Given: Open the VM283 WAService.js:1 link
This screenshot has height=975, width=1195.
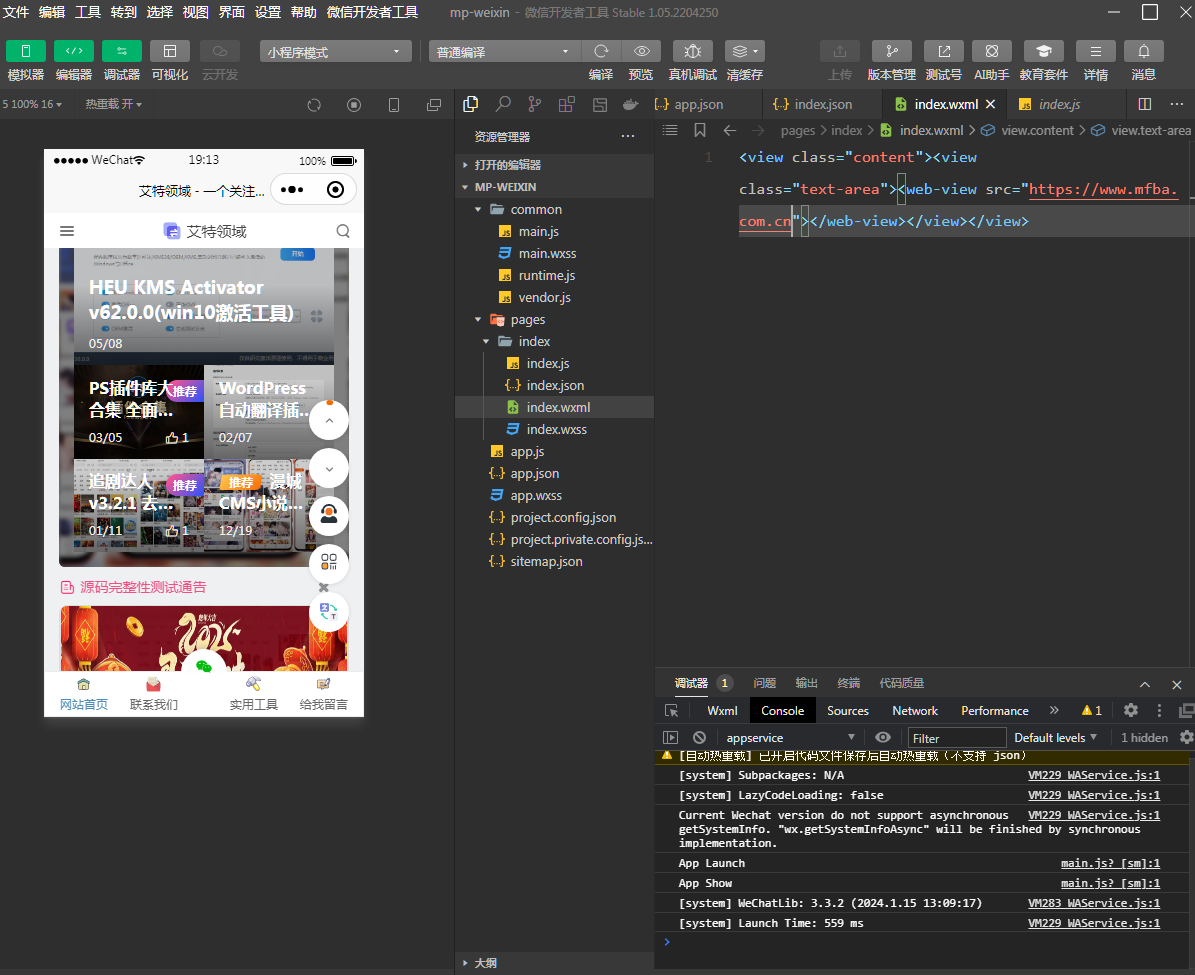Looking at the screenshot, I should 1094,903.
